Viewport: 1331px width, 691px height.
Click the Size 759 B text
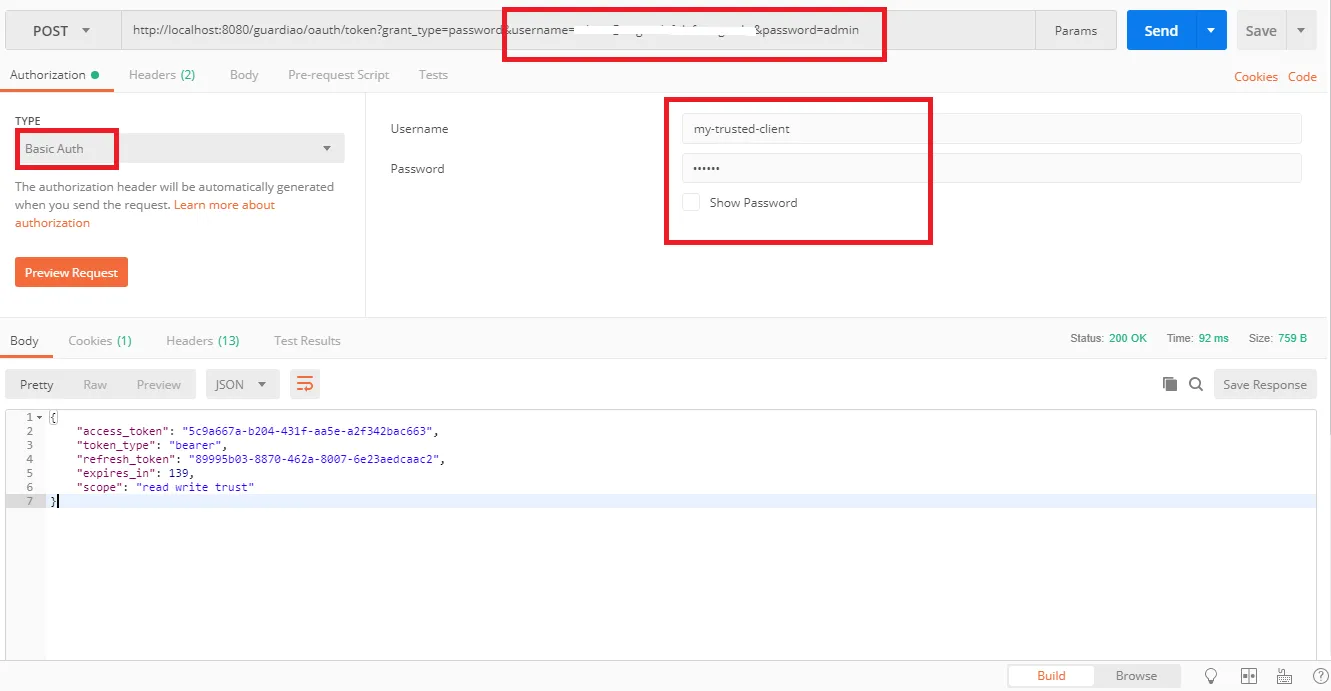pyautogui.click(x=1278, y=338)
